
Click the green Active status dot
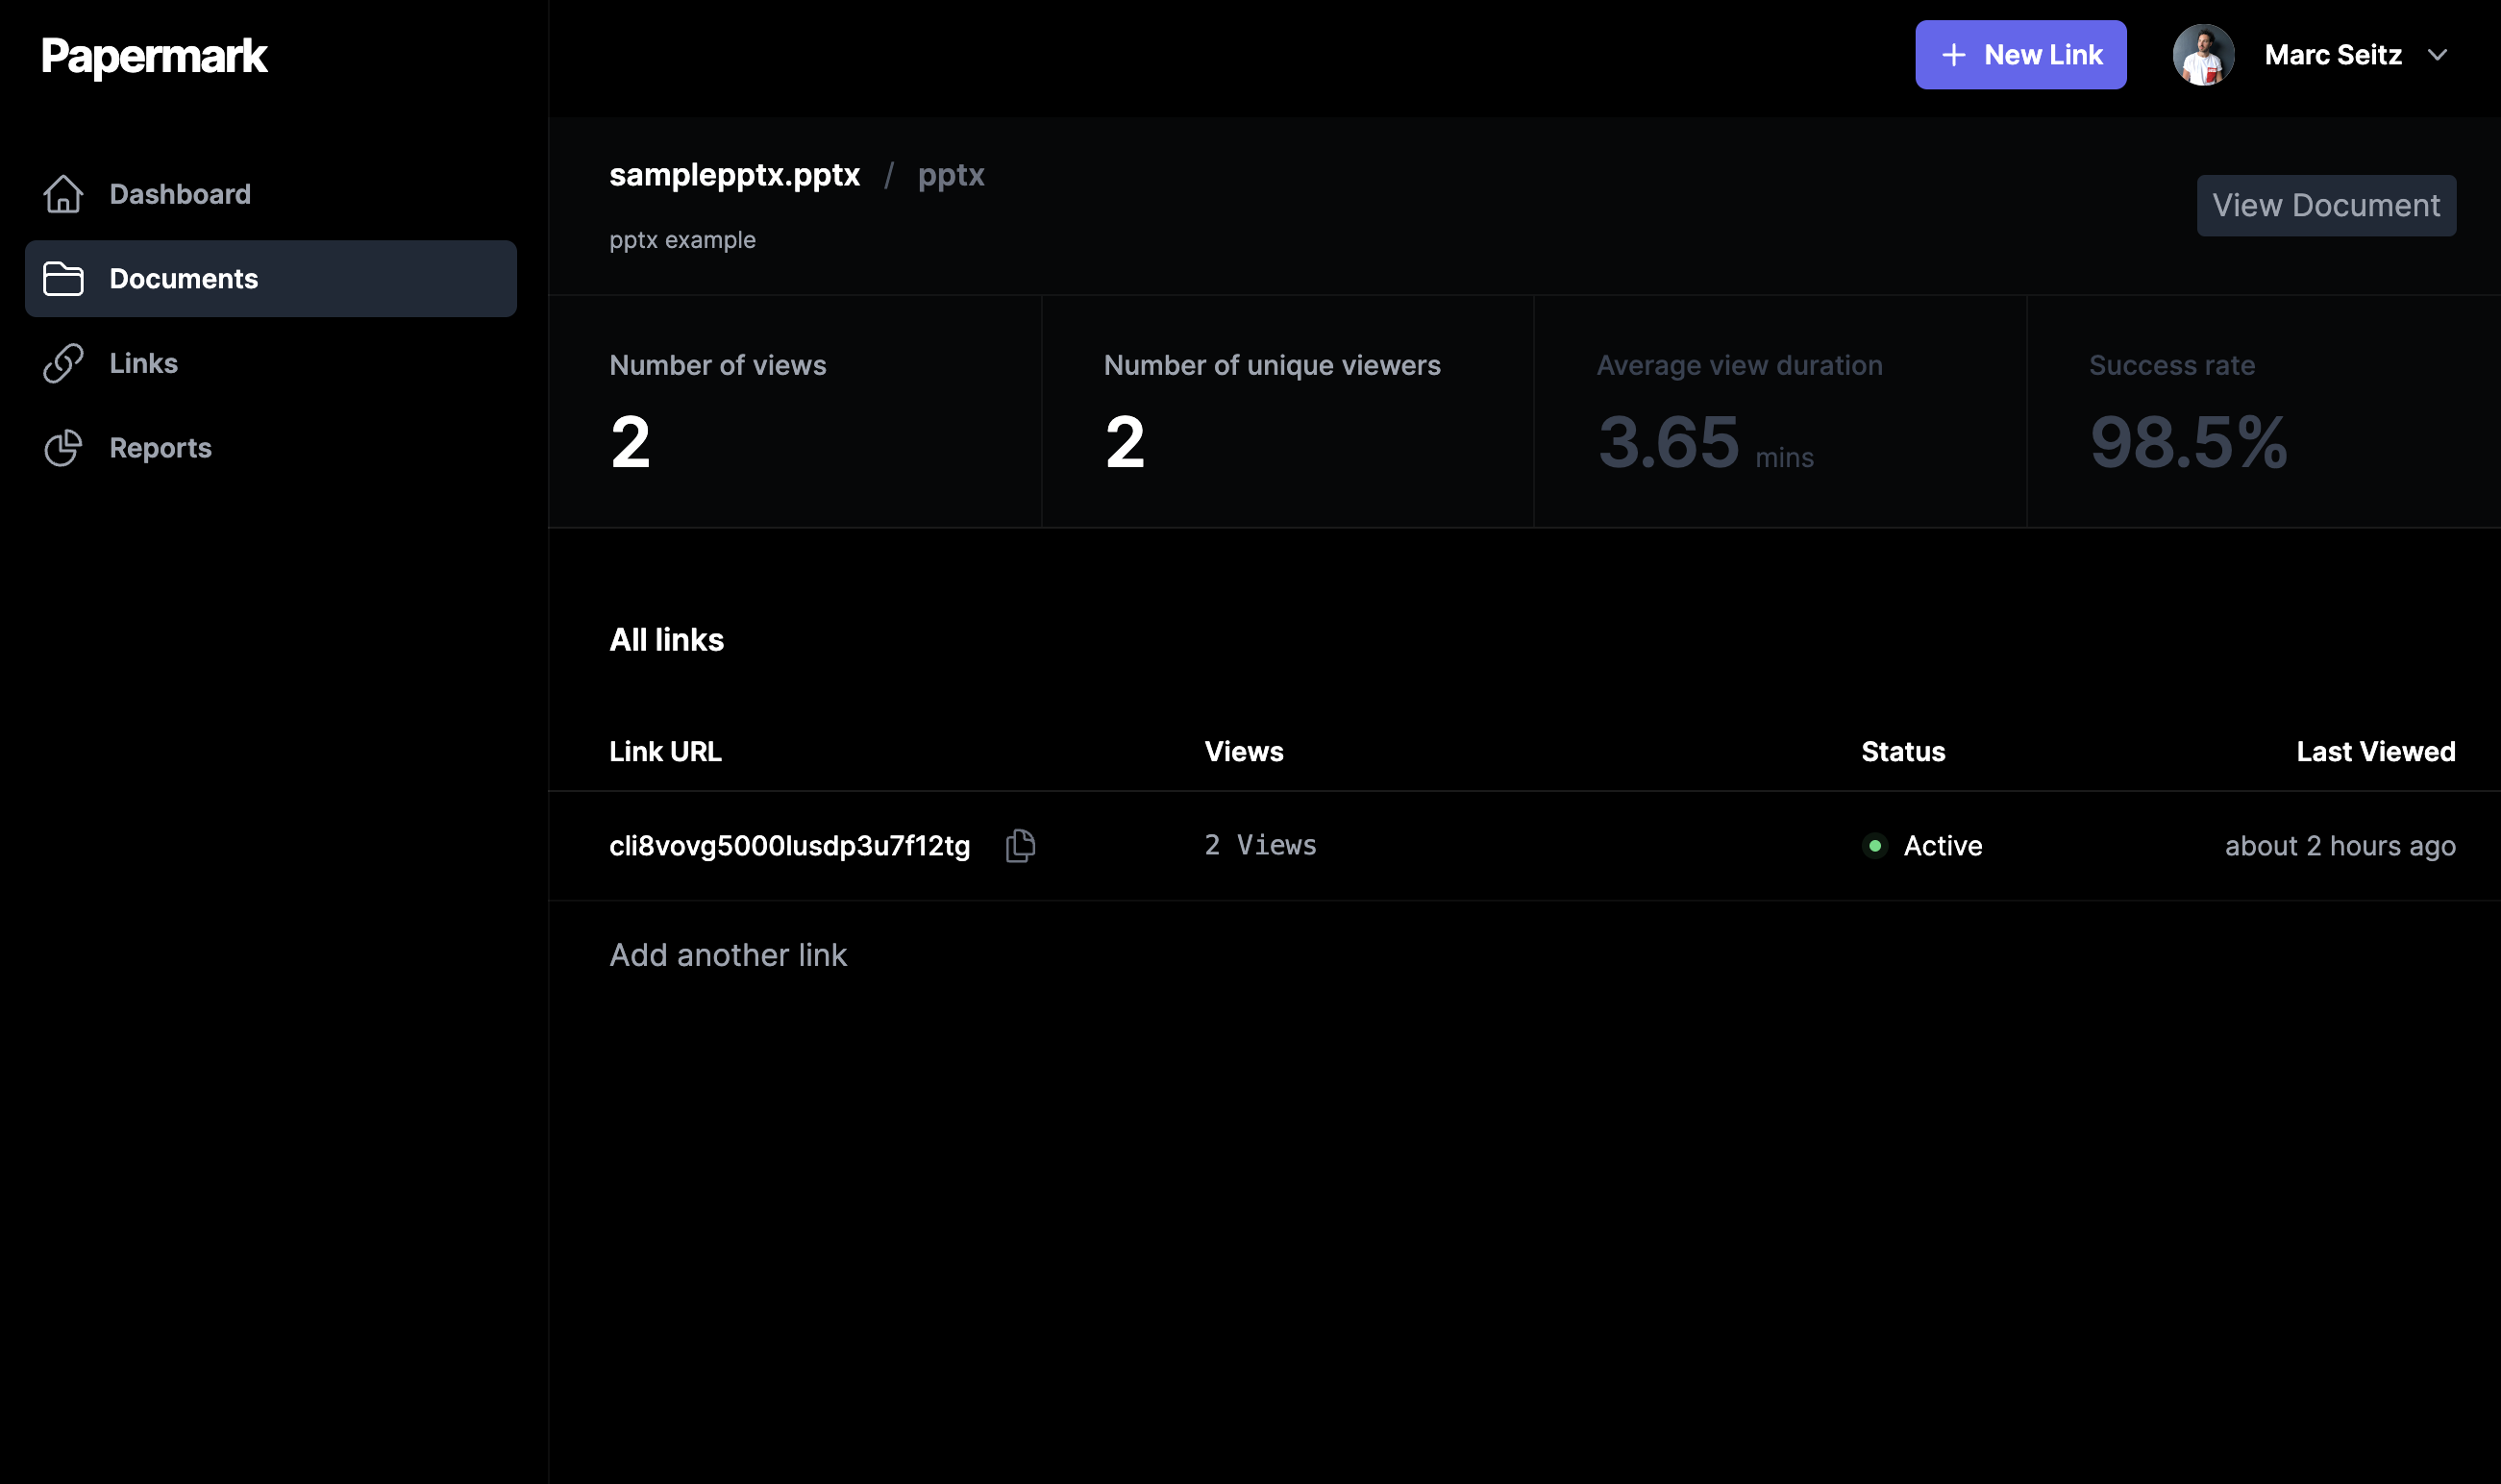pyautogui.click(x=1875, y=846)
